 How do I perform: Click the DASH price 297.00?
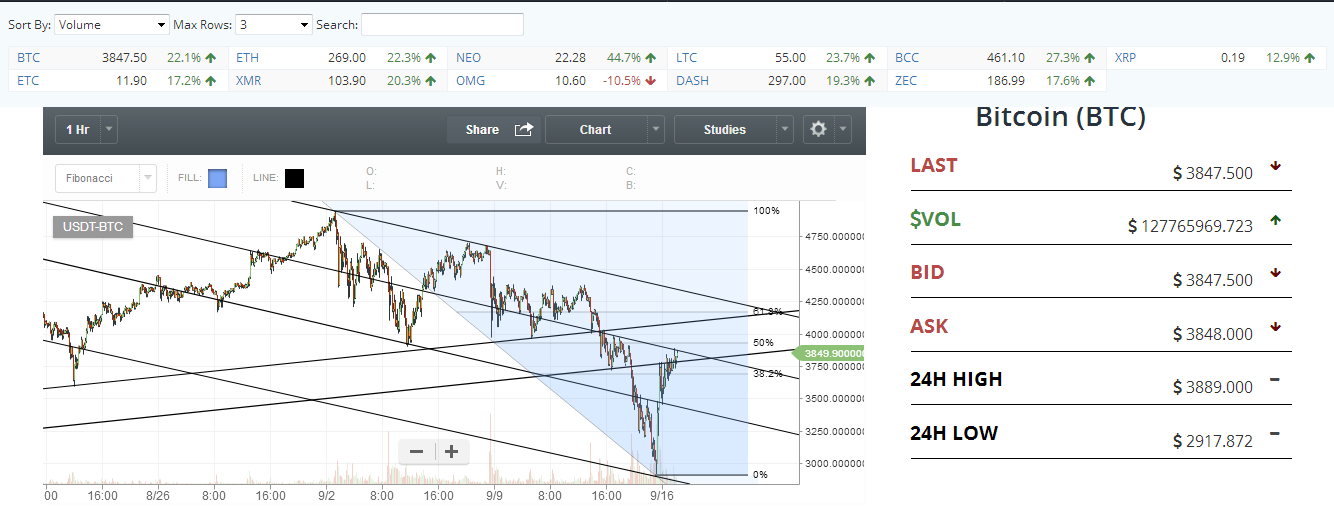(786, 81)
